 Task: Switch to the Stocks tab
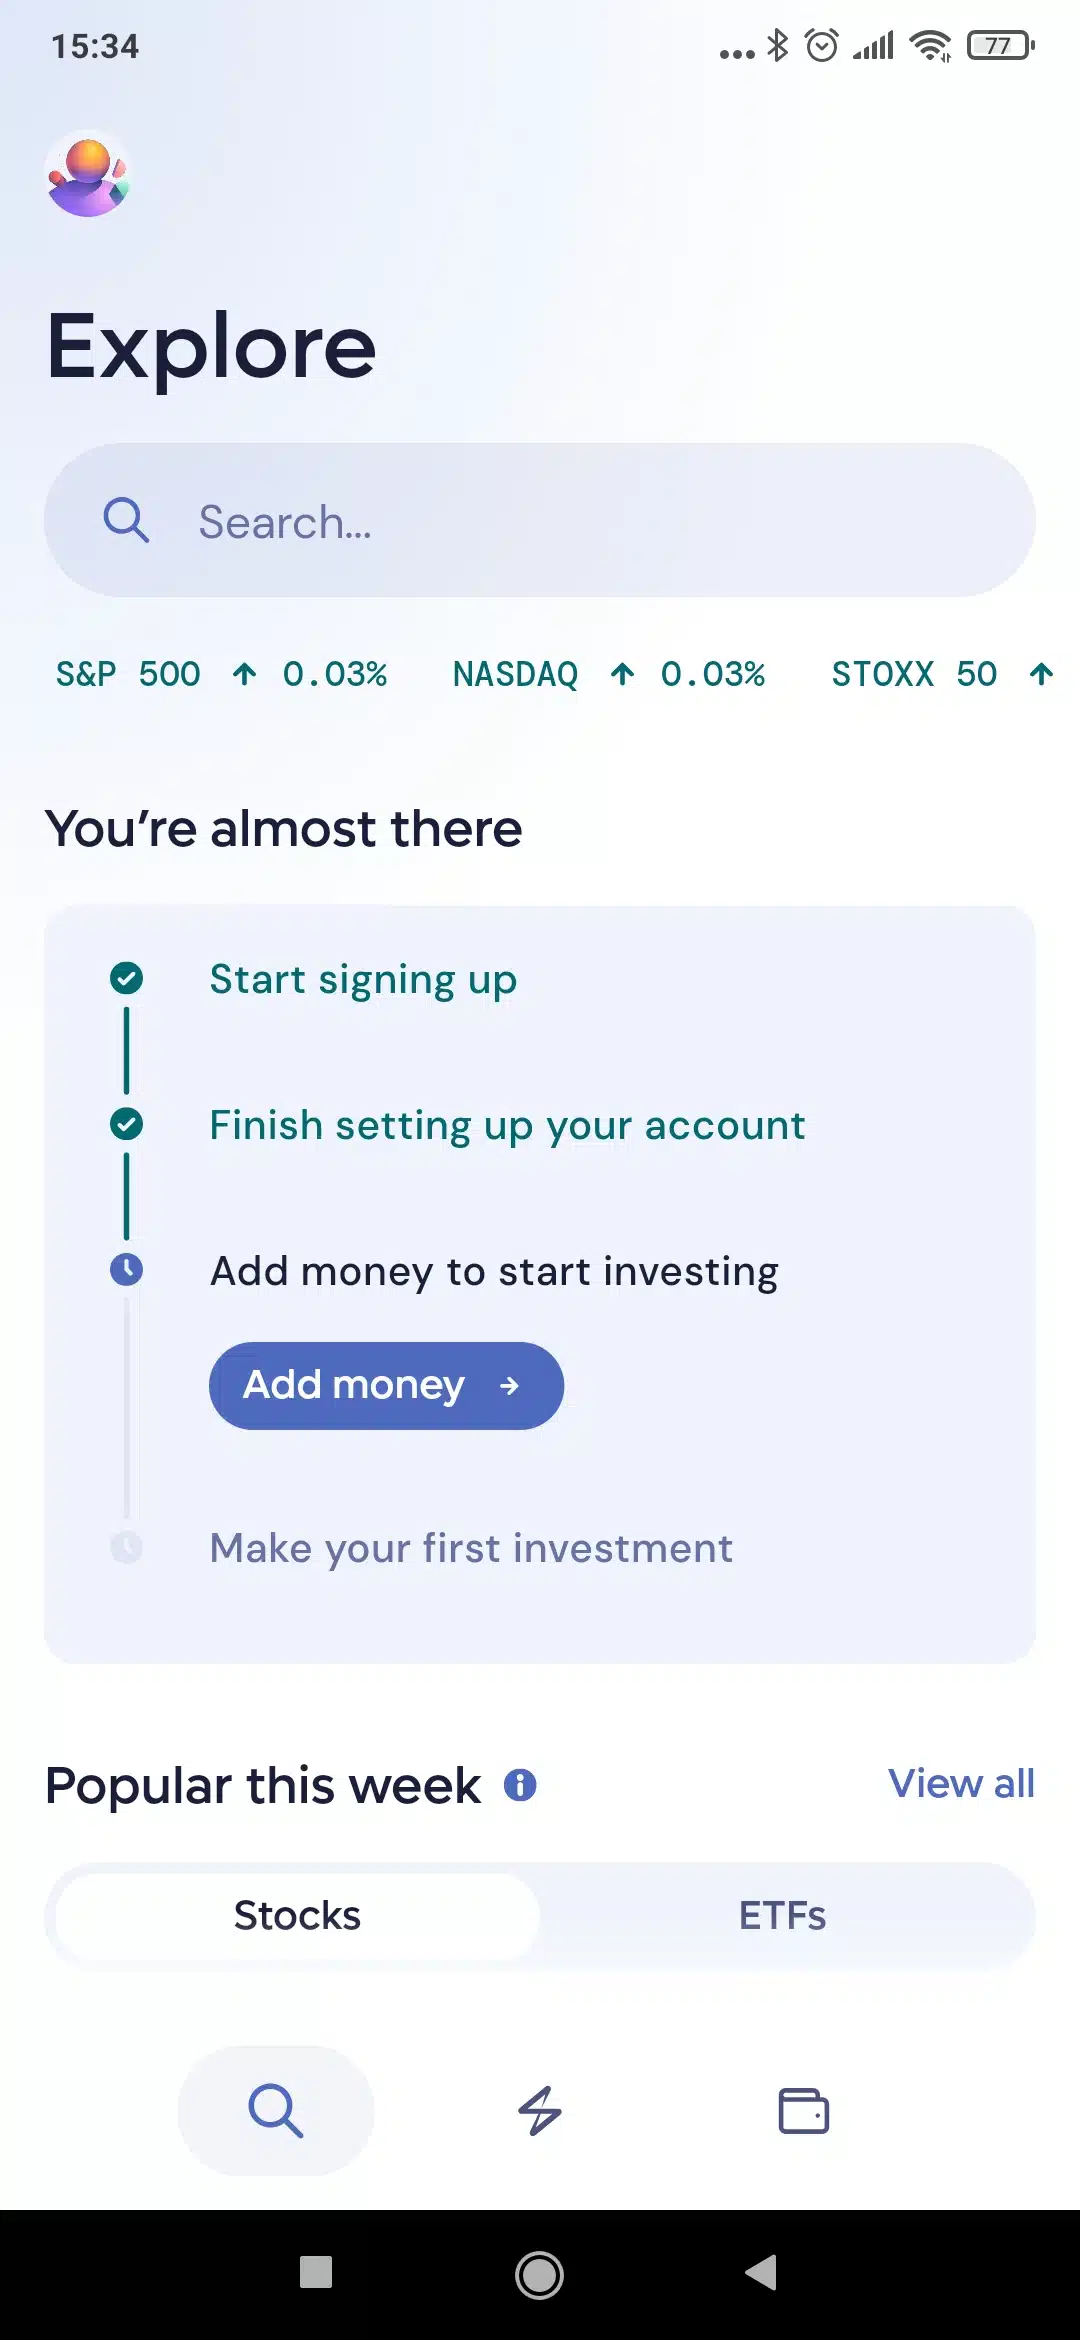click(296, 1915)
